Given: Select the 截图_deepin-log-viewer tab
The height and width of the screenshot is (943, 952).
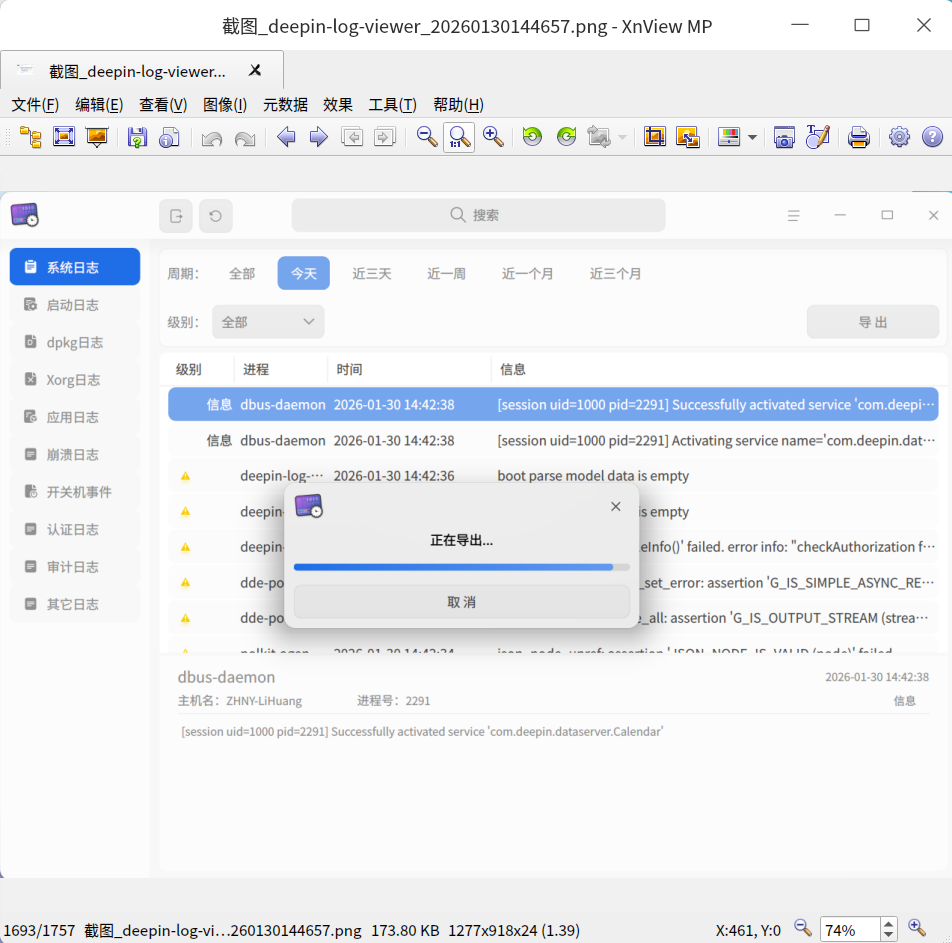Looking at the screenshot, I should 141,71.
